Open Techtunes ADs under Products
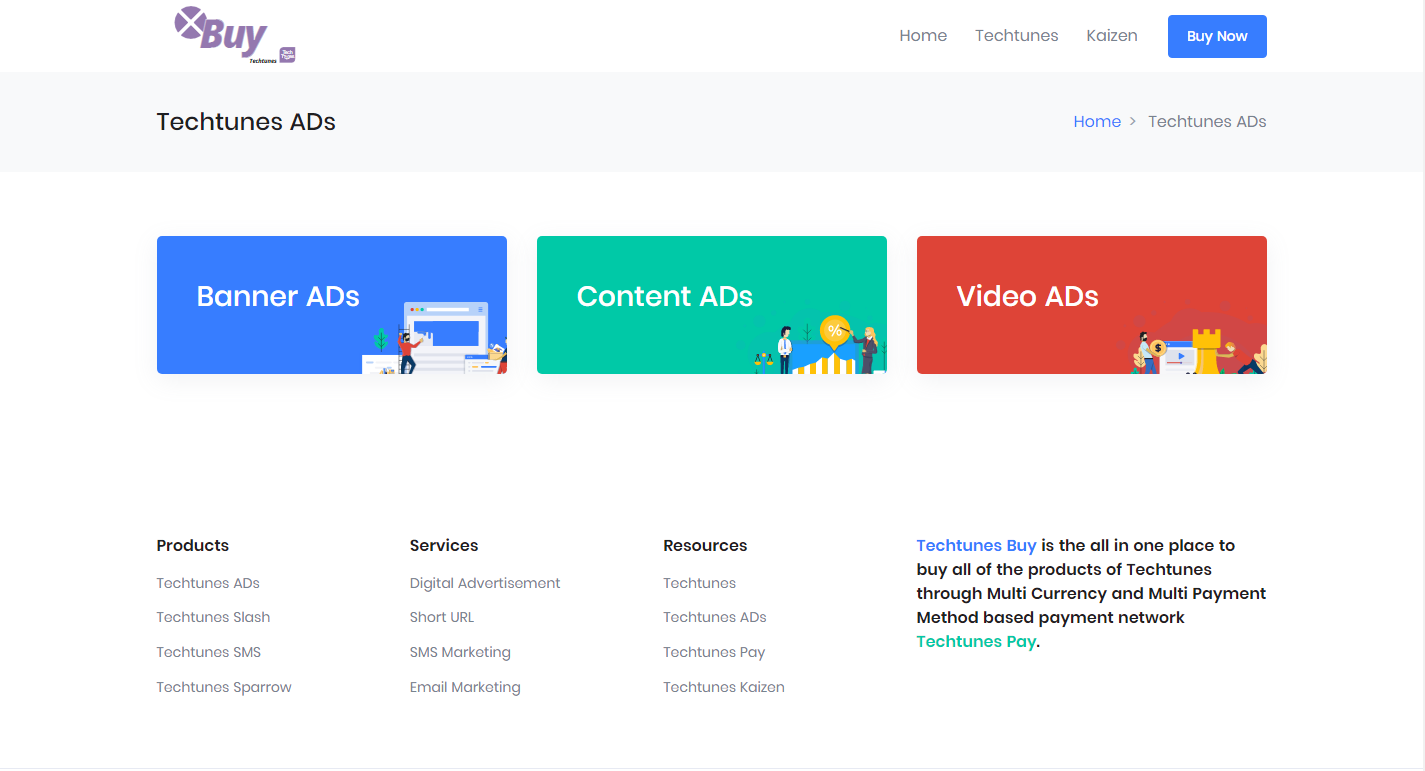Screen dimensions: 1425x771 tap(208, 583)
